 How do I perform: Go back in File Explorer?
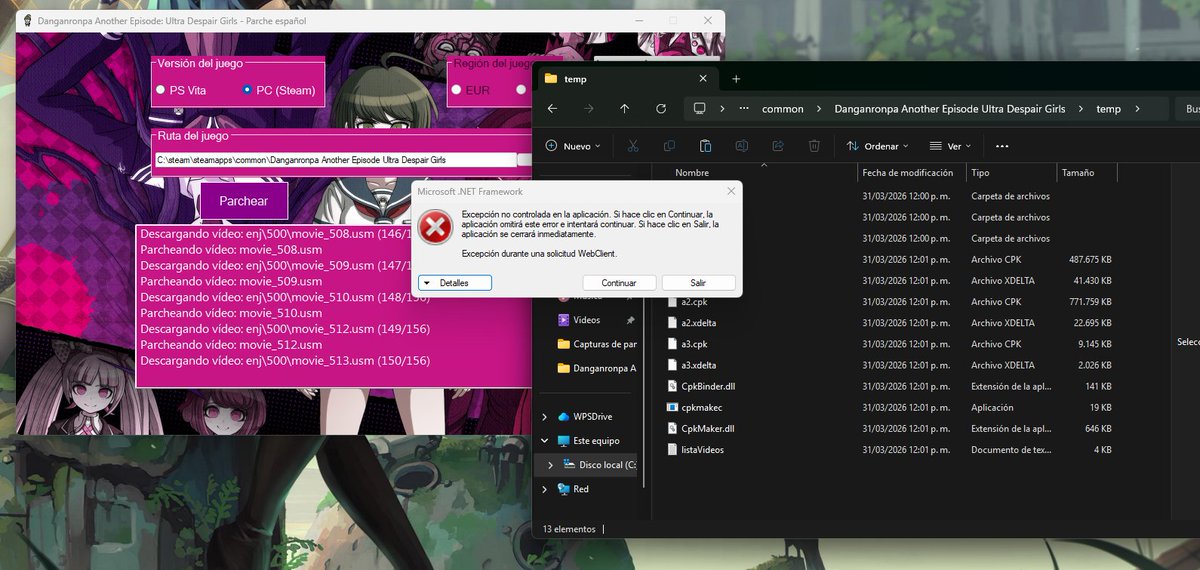coord(553,109)
